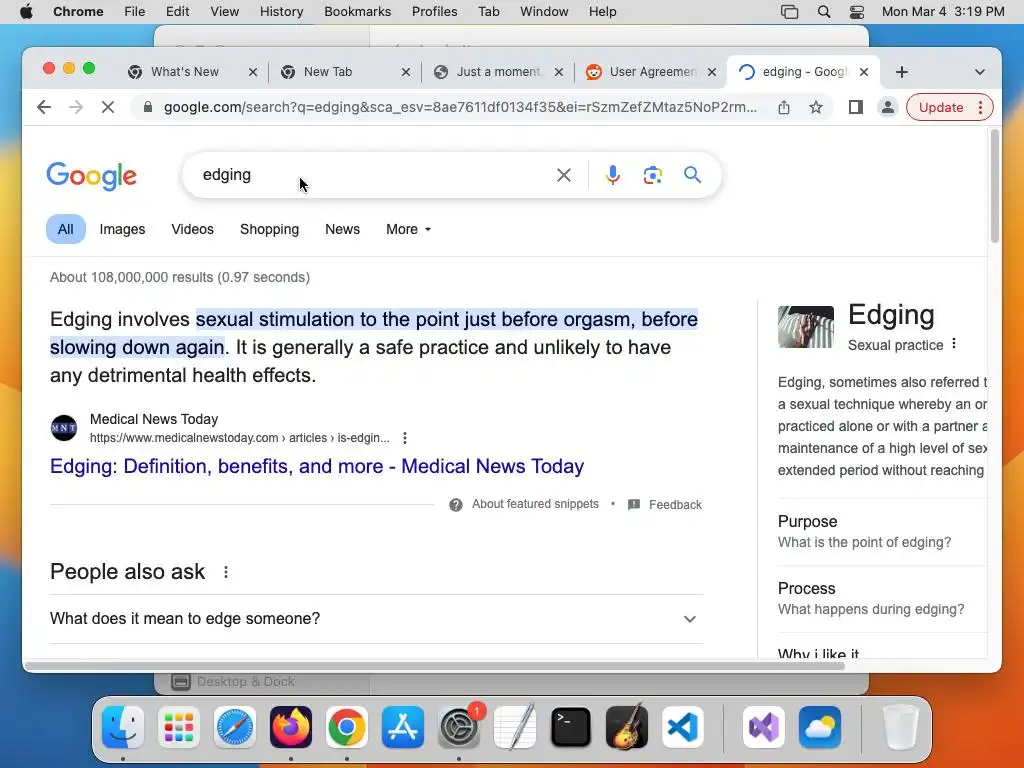The height and width of the screenshot is (768, 1024).
Task: Open the Process section
Action: [x=882, y=598]
